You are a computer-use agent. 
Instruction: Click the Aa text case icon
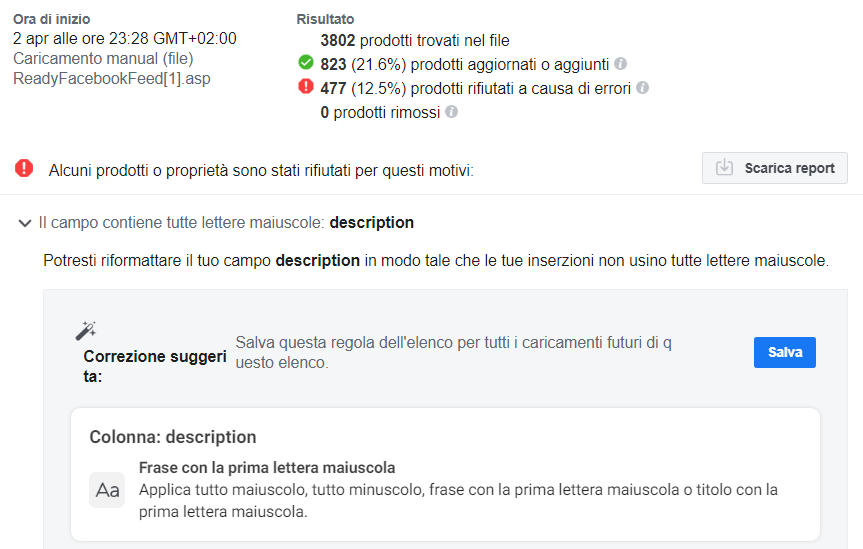point(107,490)
